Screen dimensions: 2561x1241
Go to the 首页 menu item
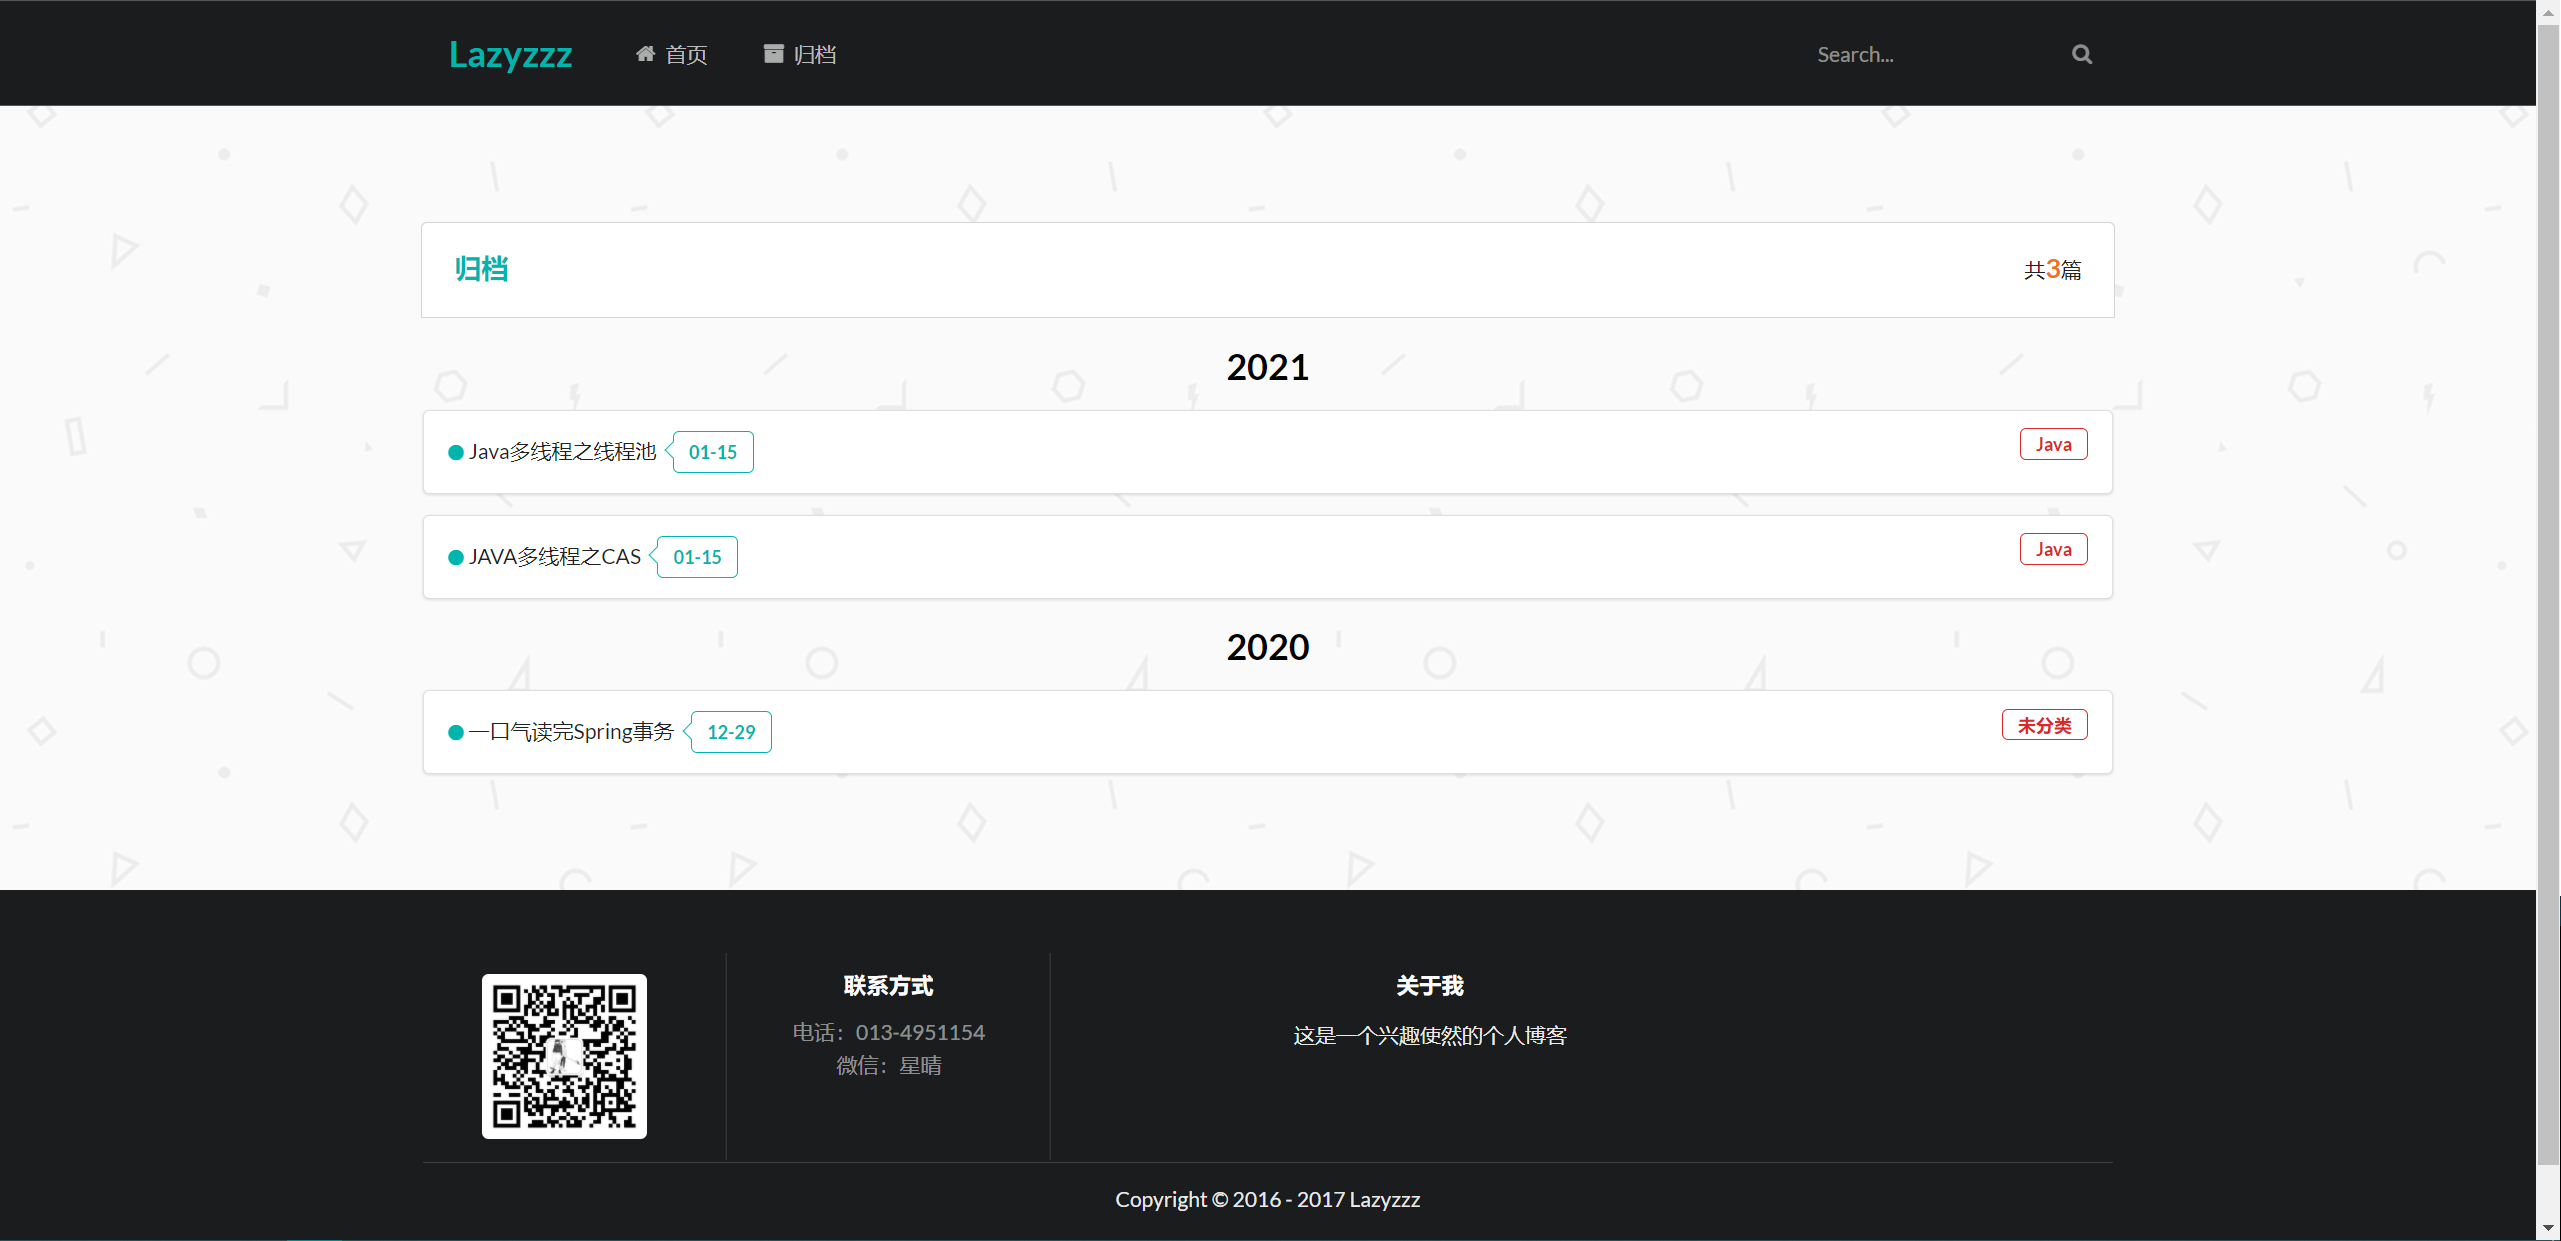(x=686, y=54)
